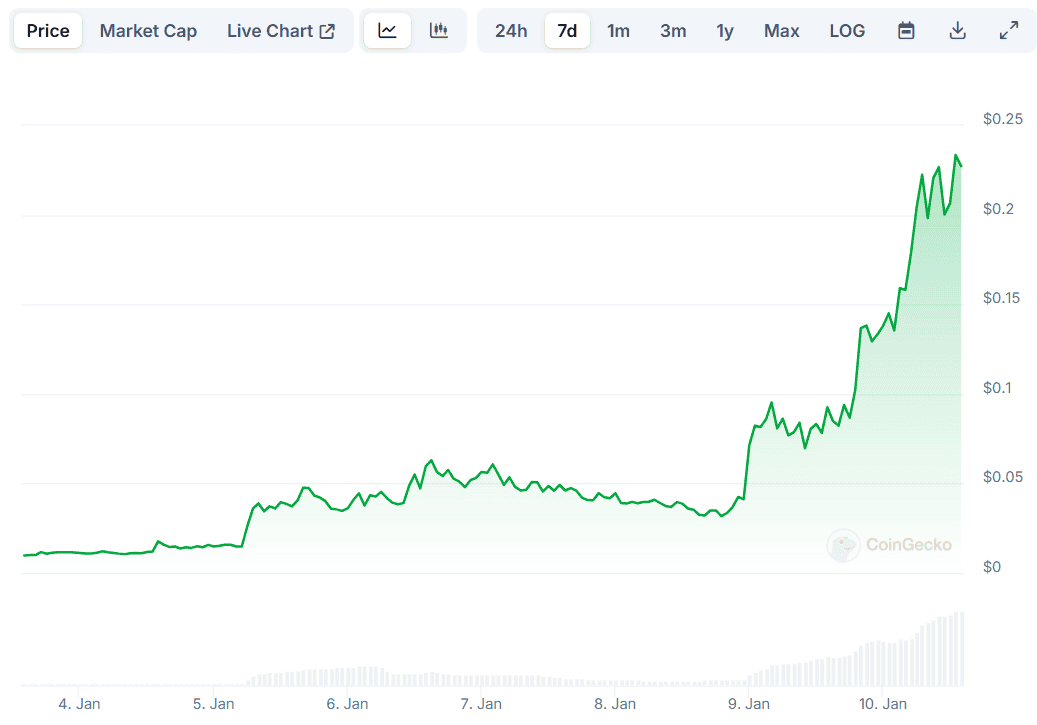Image resolution: width=1037 pixels, height=725 pixels.
Task: Click the $0.25 price axis label
Action: coord(1003,119)
